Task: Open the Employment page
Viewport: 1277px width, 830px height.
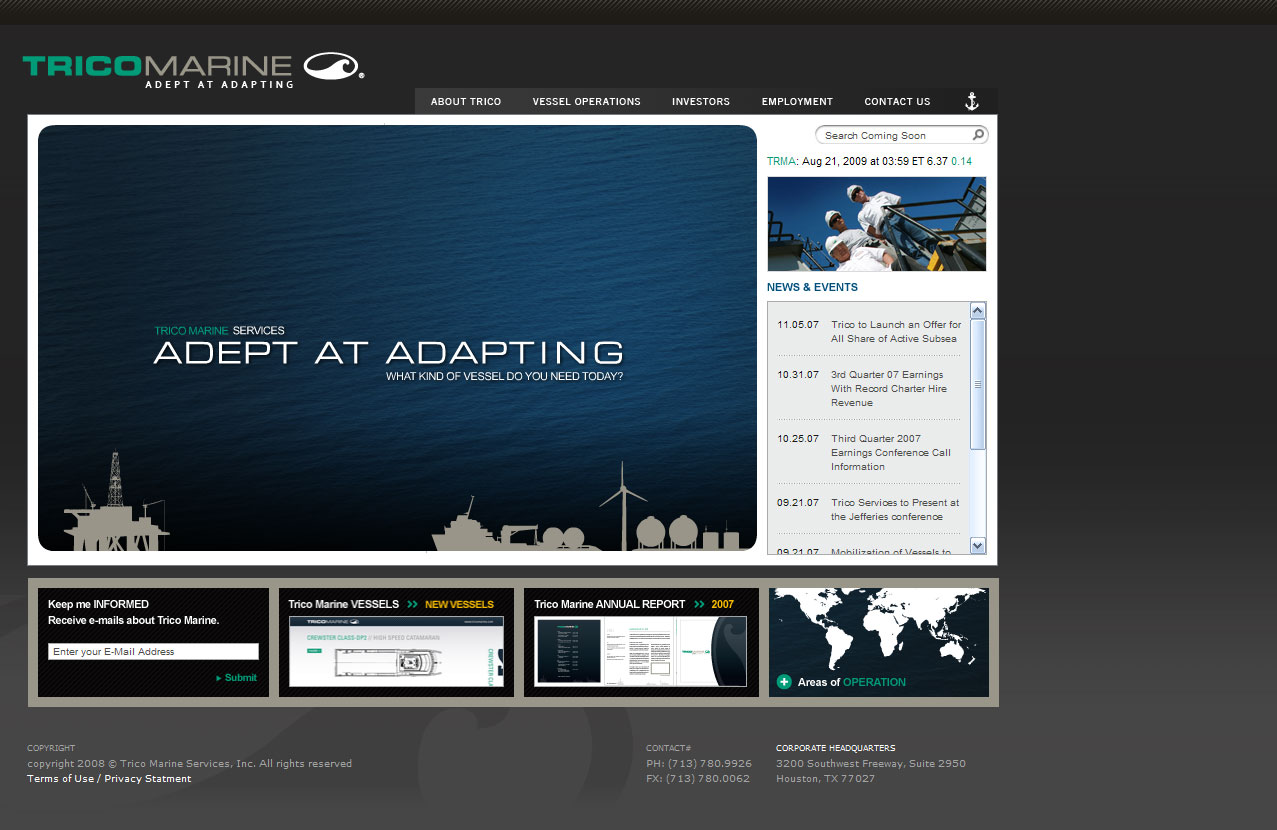Action: (x=797, y=101)
